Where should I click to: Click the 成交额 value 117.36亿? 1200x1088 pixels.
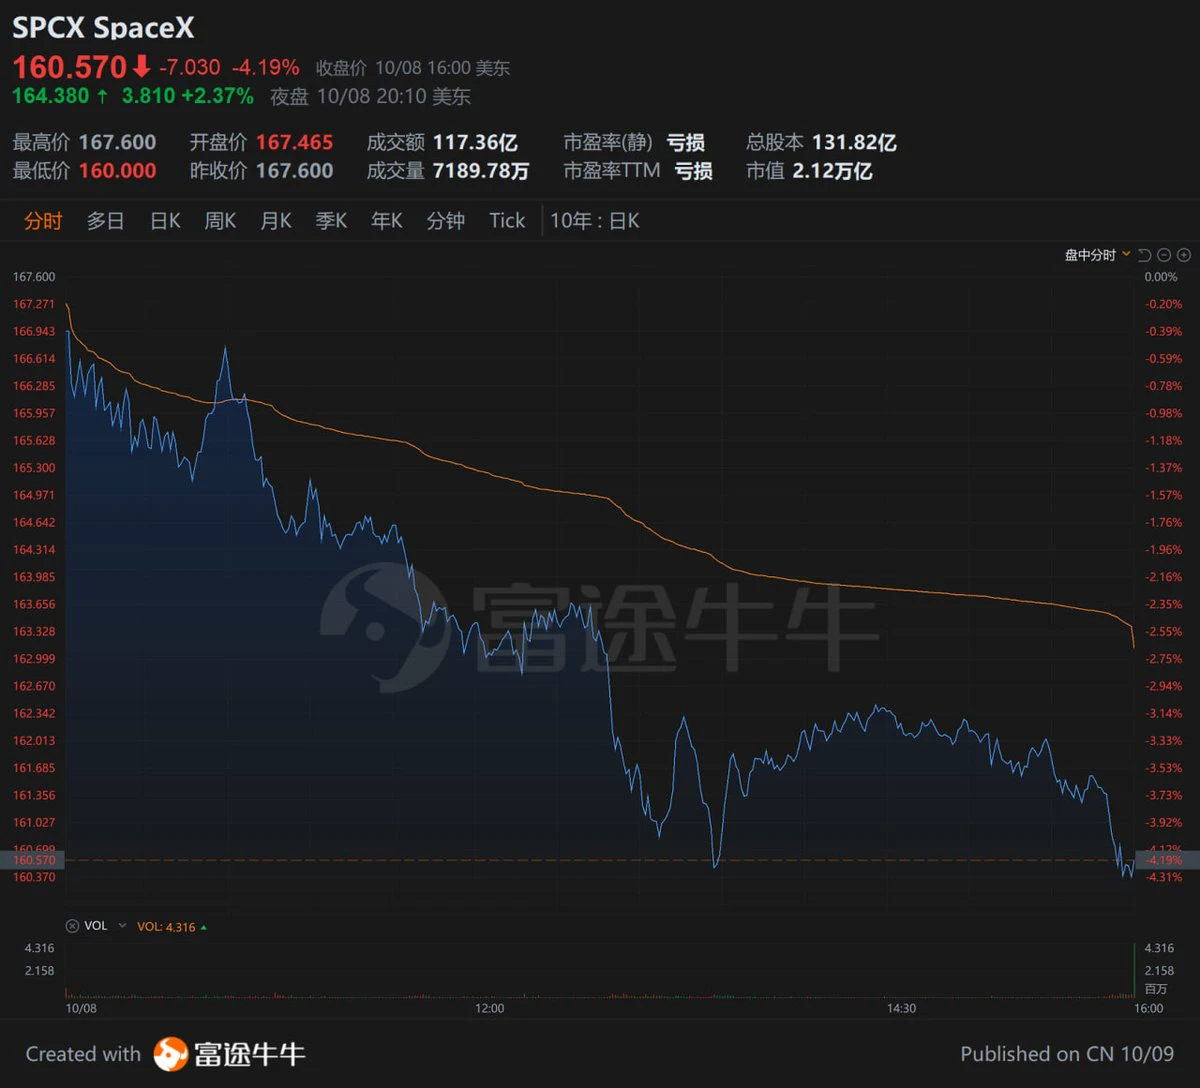[x=475, y=142]
